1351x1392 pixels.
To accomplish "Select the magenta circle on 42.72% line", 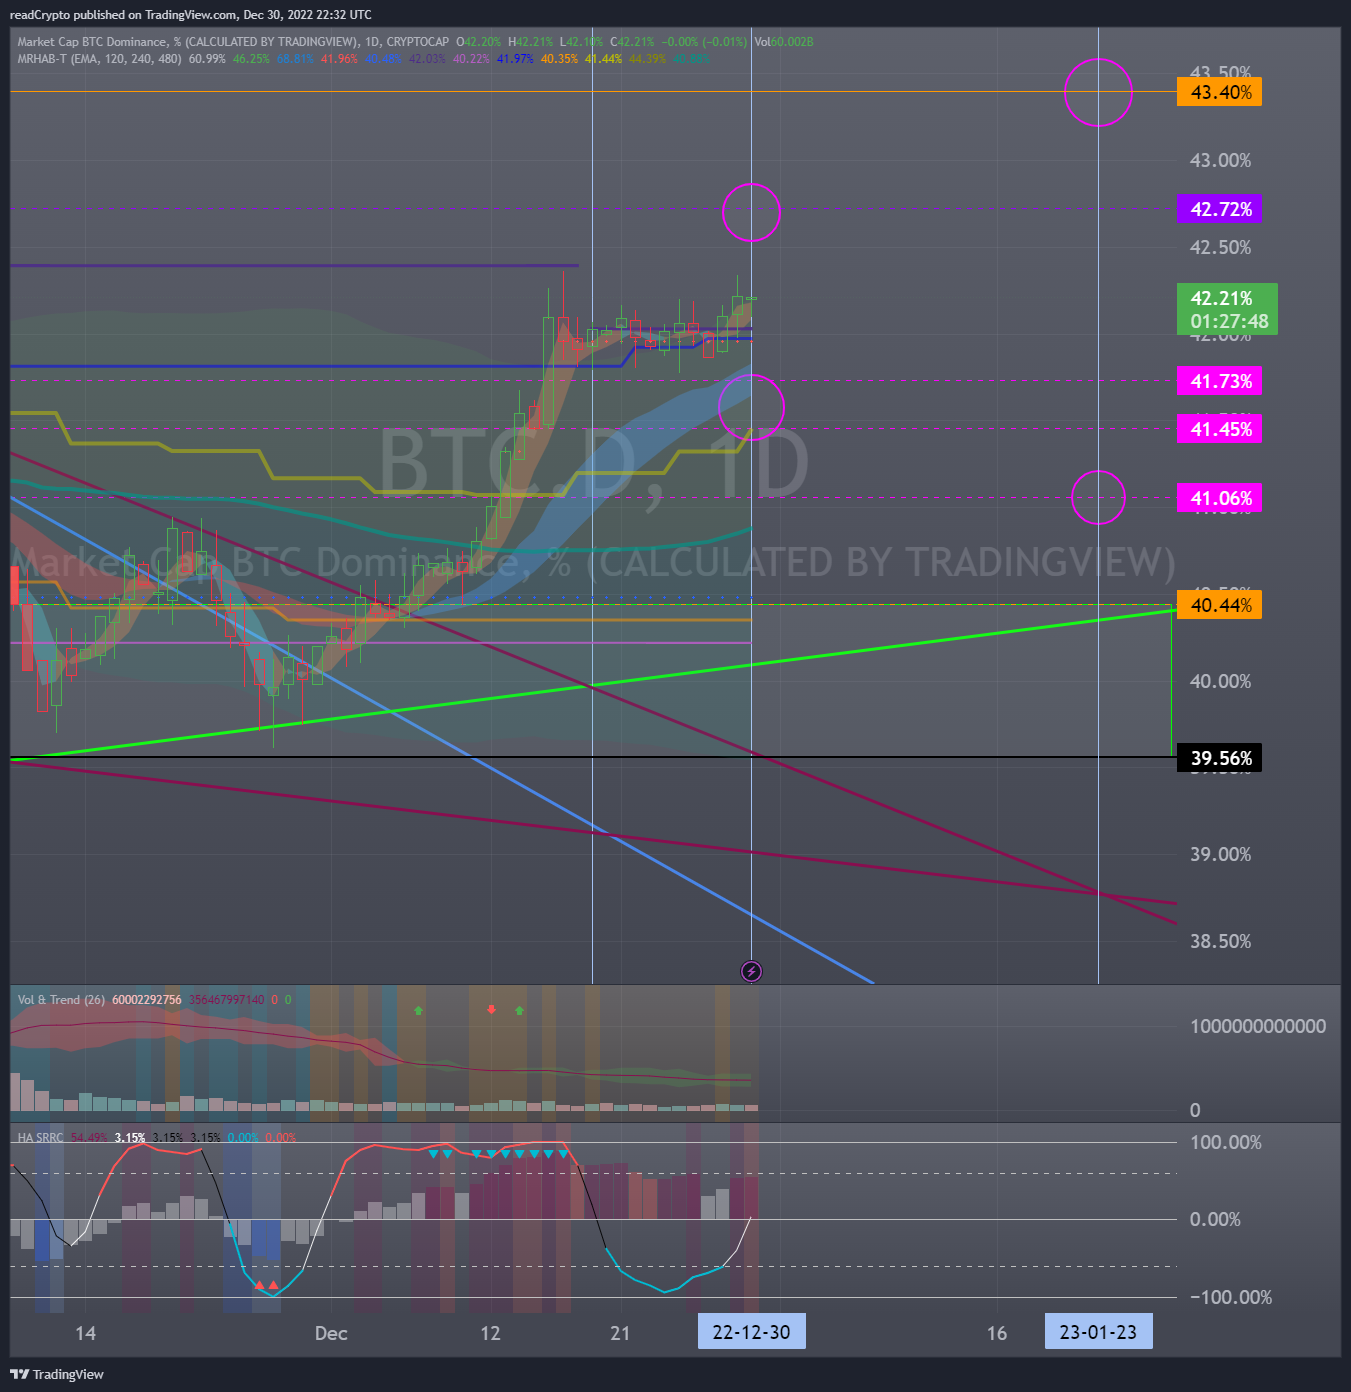I will click(751, 212).
